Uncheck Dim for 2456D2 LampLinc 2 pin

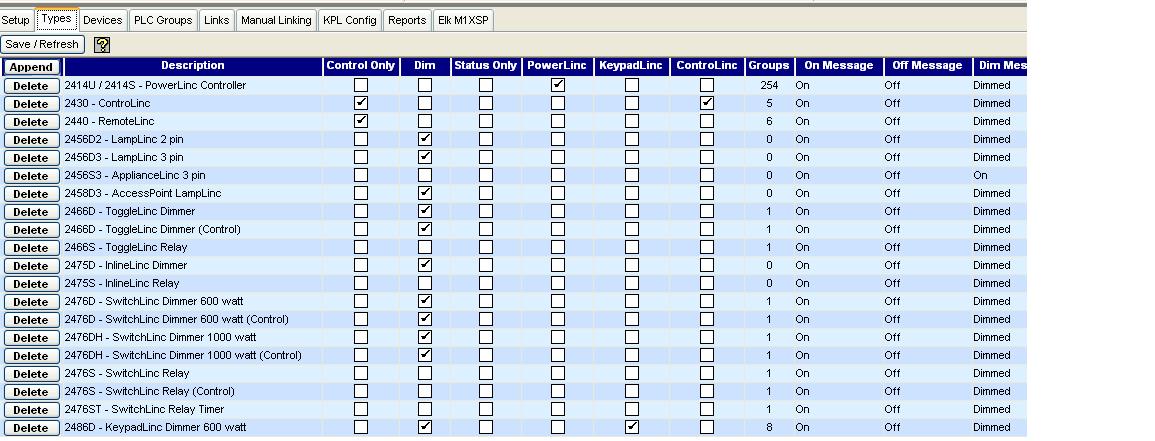pyautogui.click(x=425, y=138)
